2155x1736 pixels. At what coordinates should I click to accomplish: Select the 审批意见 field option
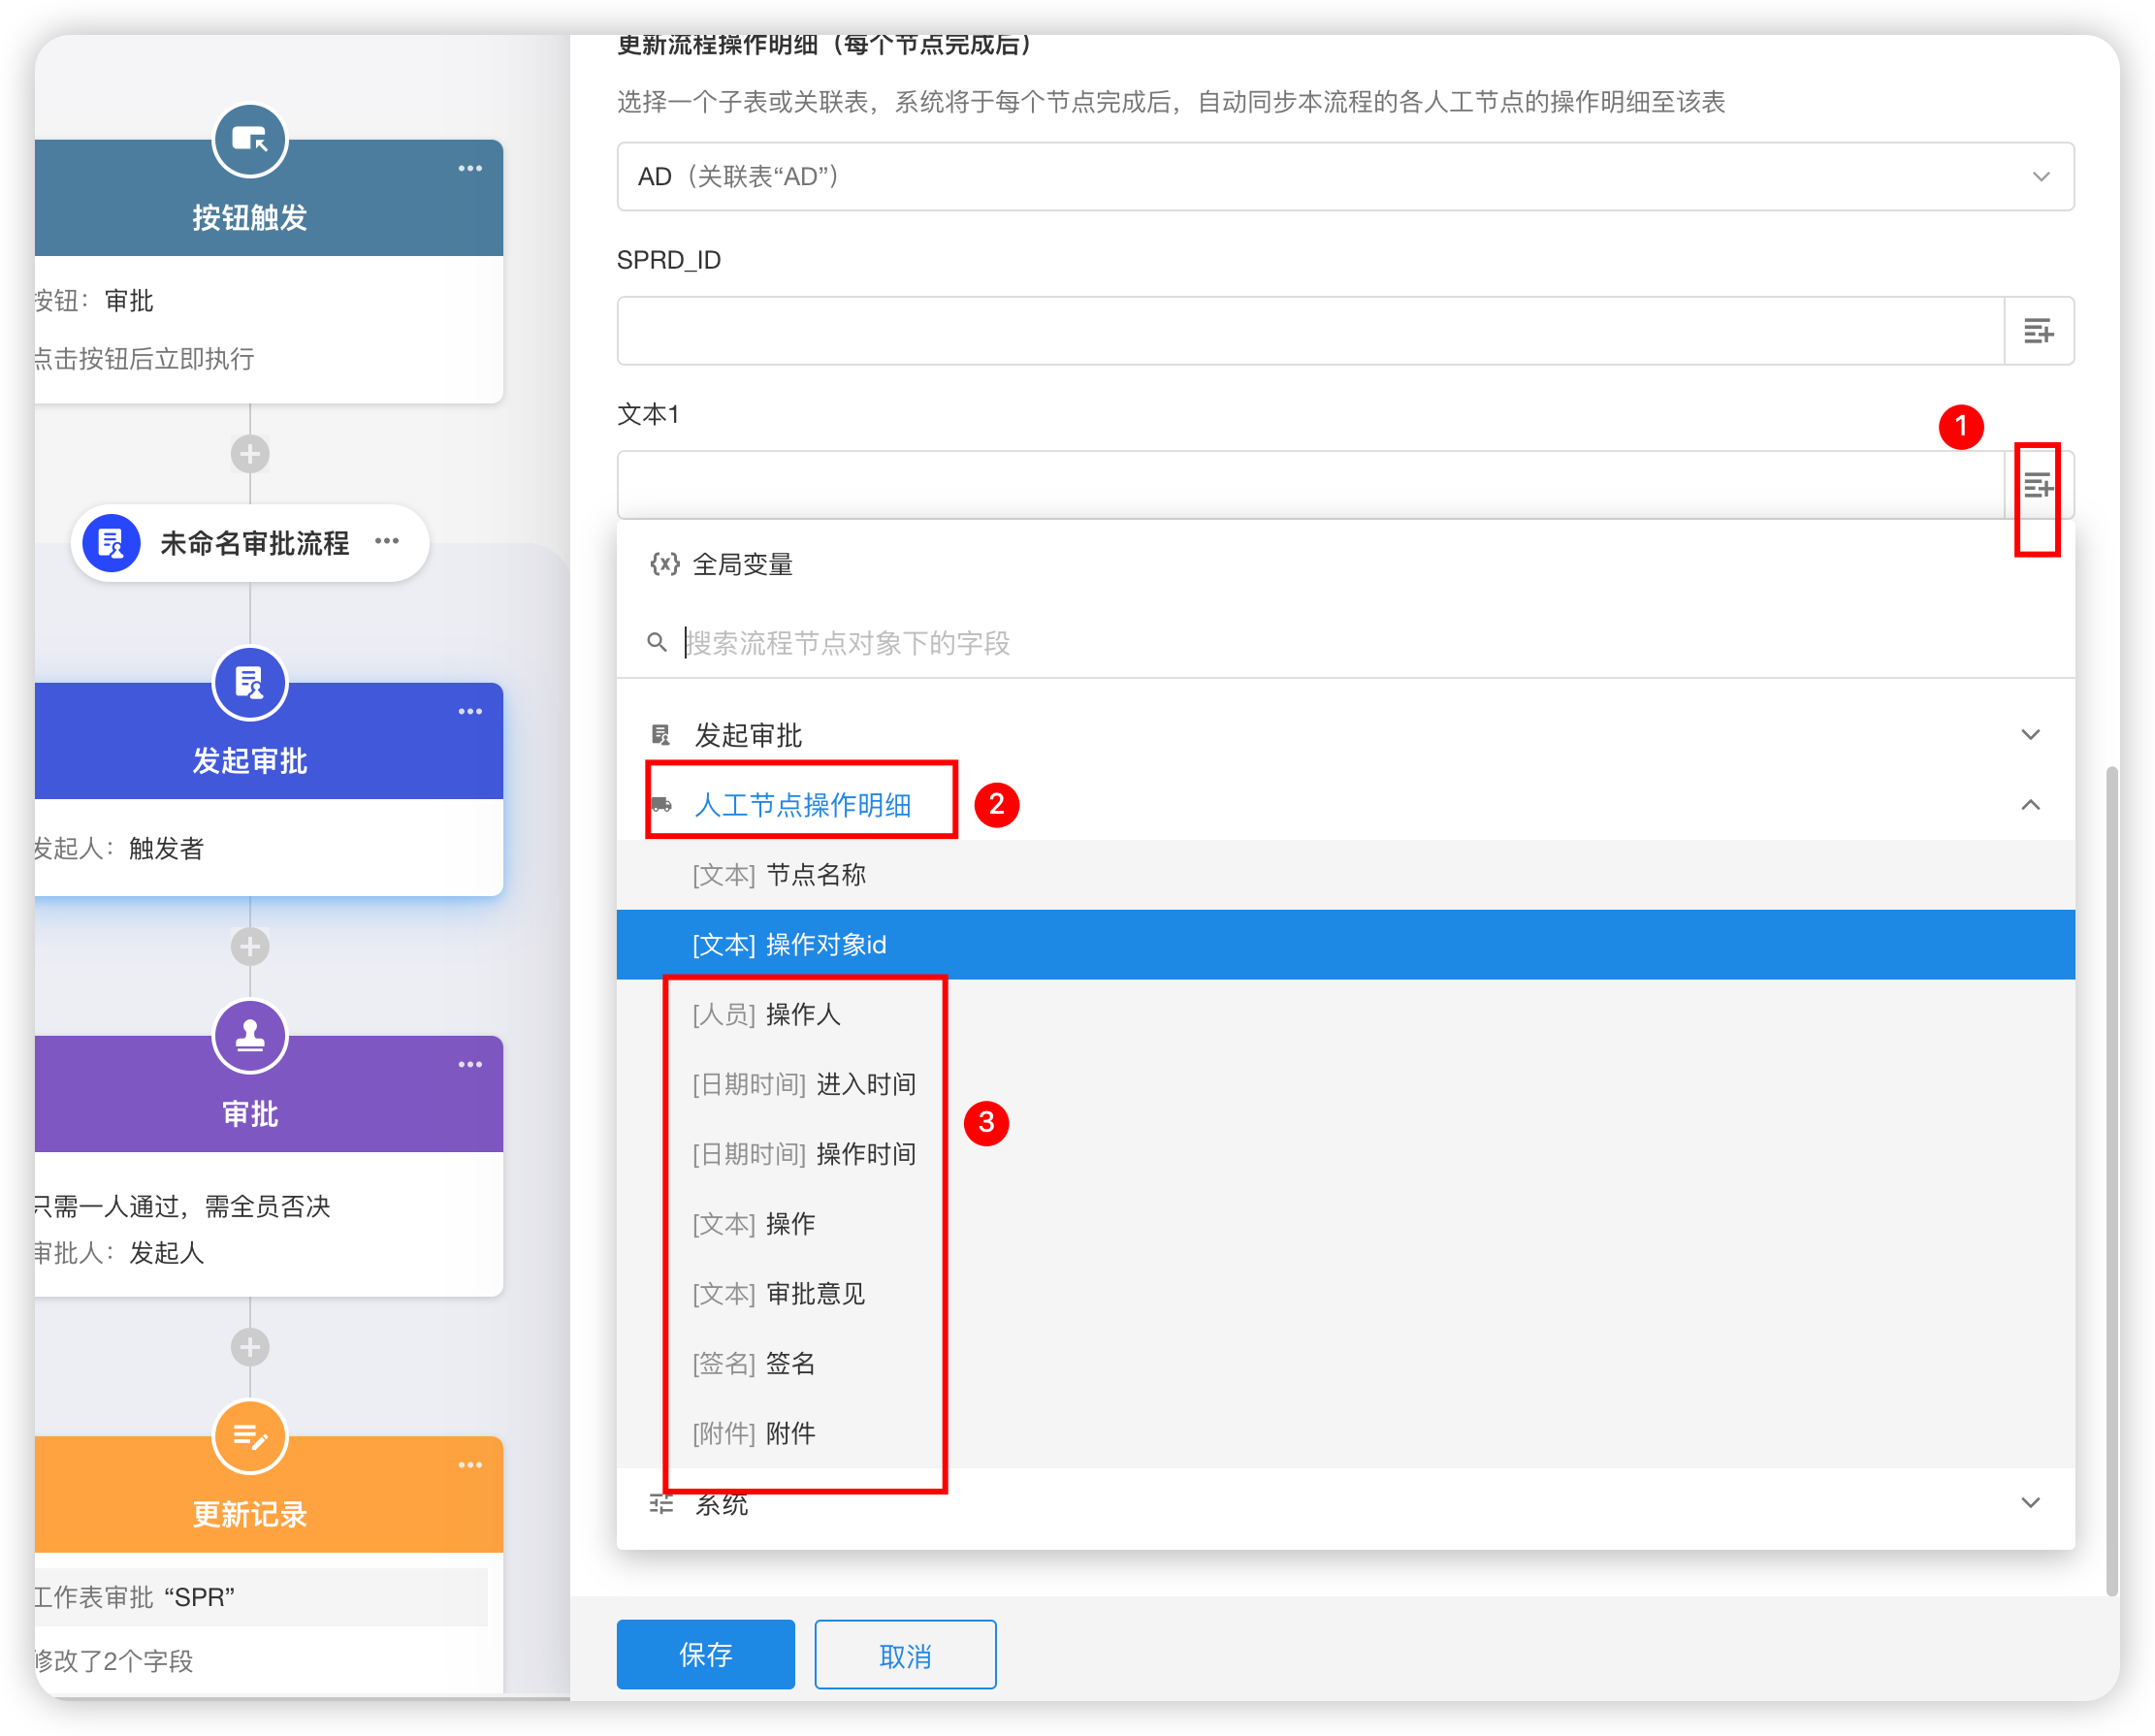(x=814, y=1294)
